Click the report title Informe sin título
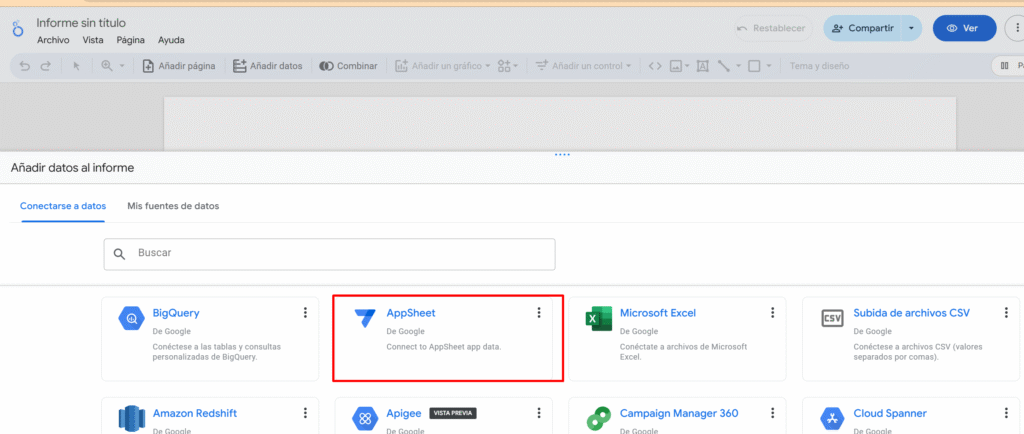This screenshot has height=434, width=1024. [x=81, y=23]
